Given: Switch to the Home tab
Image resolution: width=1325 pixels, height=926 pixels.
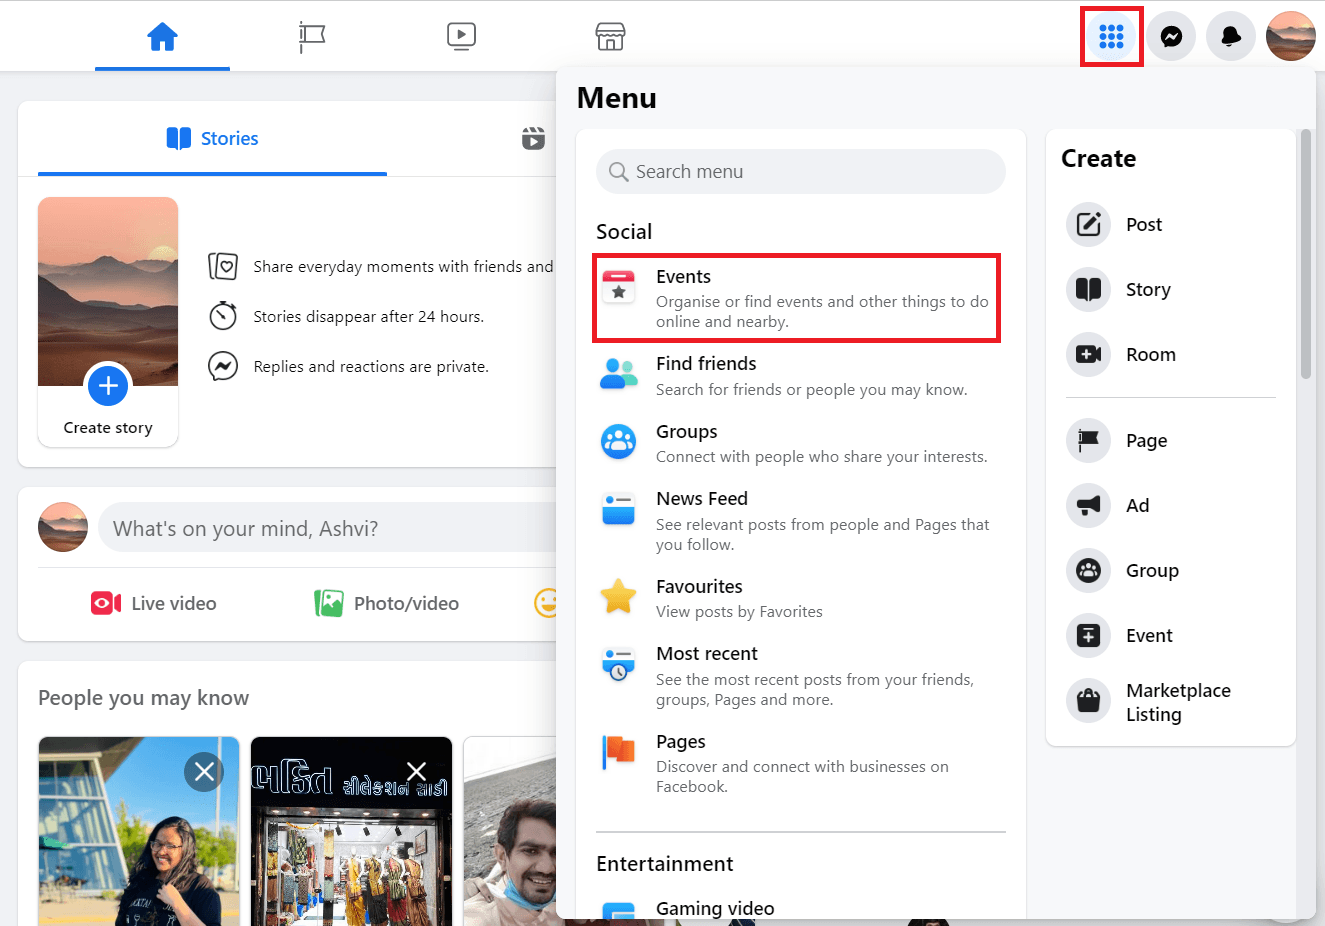Looking at the screenshot, I should pos(162,36).
